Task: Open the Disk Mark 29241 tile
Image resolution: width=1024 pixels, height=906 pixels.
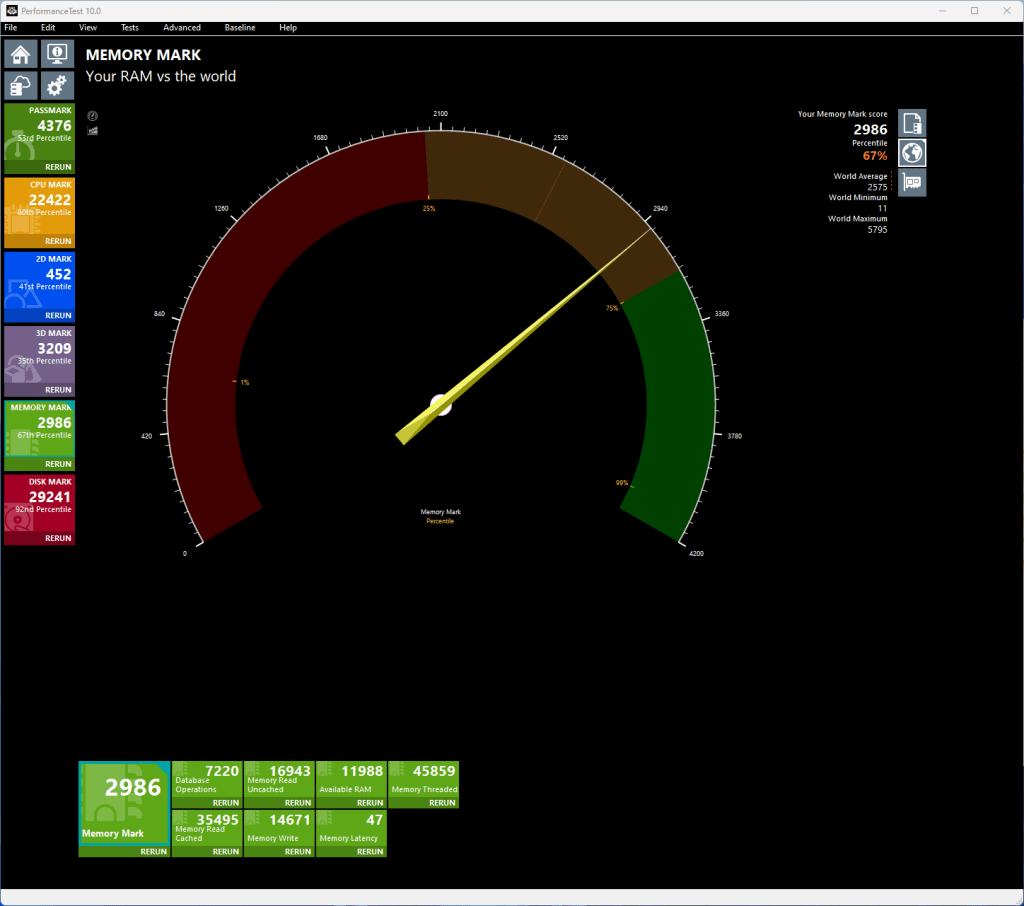Action: (39, 504)
